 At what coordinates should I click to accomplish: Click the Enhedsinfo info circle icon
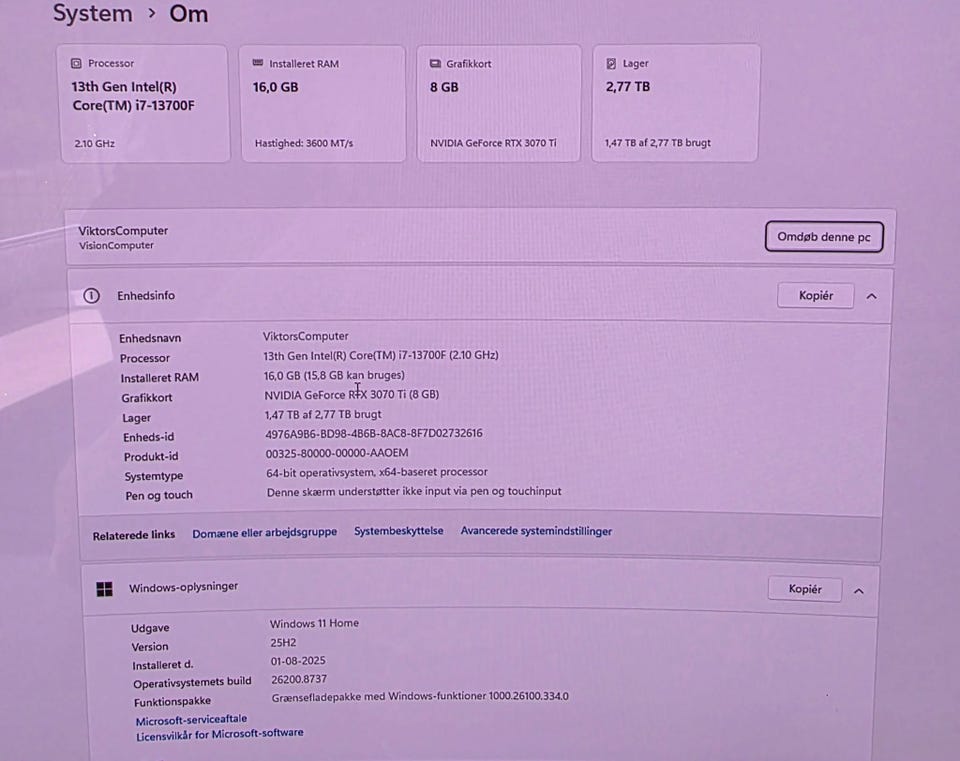tap(91, 296)
